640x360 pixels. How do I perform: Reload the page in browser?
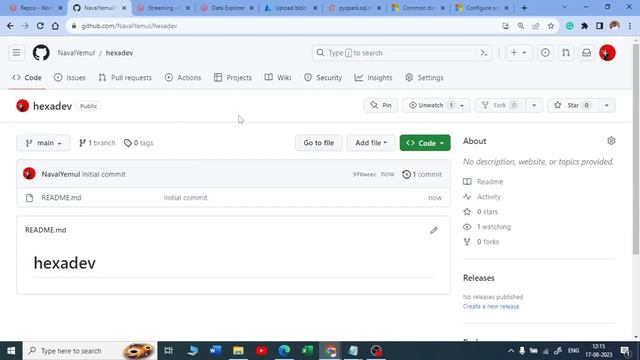point(40,26)
